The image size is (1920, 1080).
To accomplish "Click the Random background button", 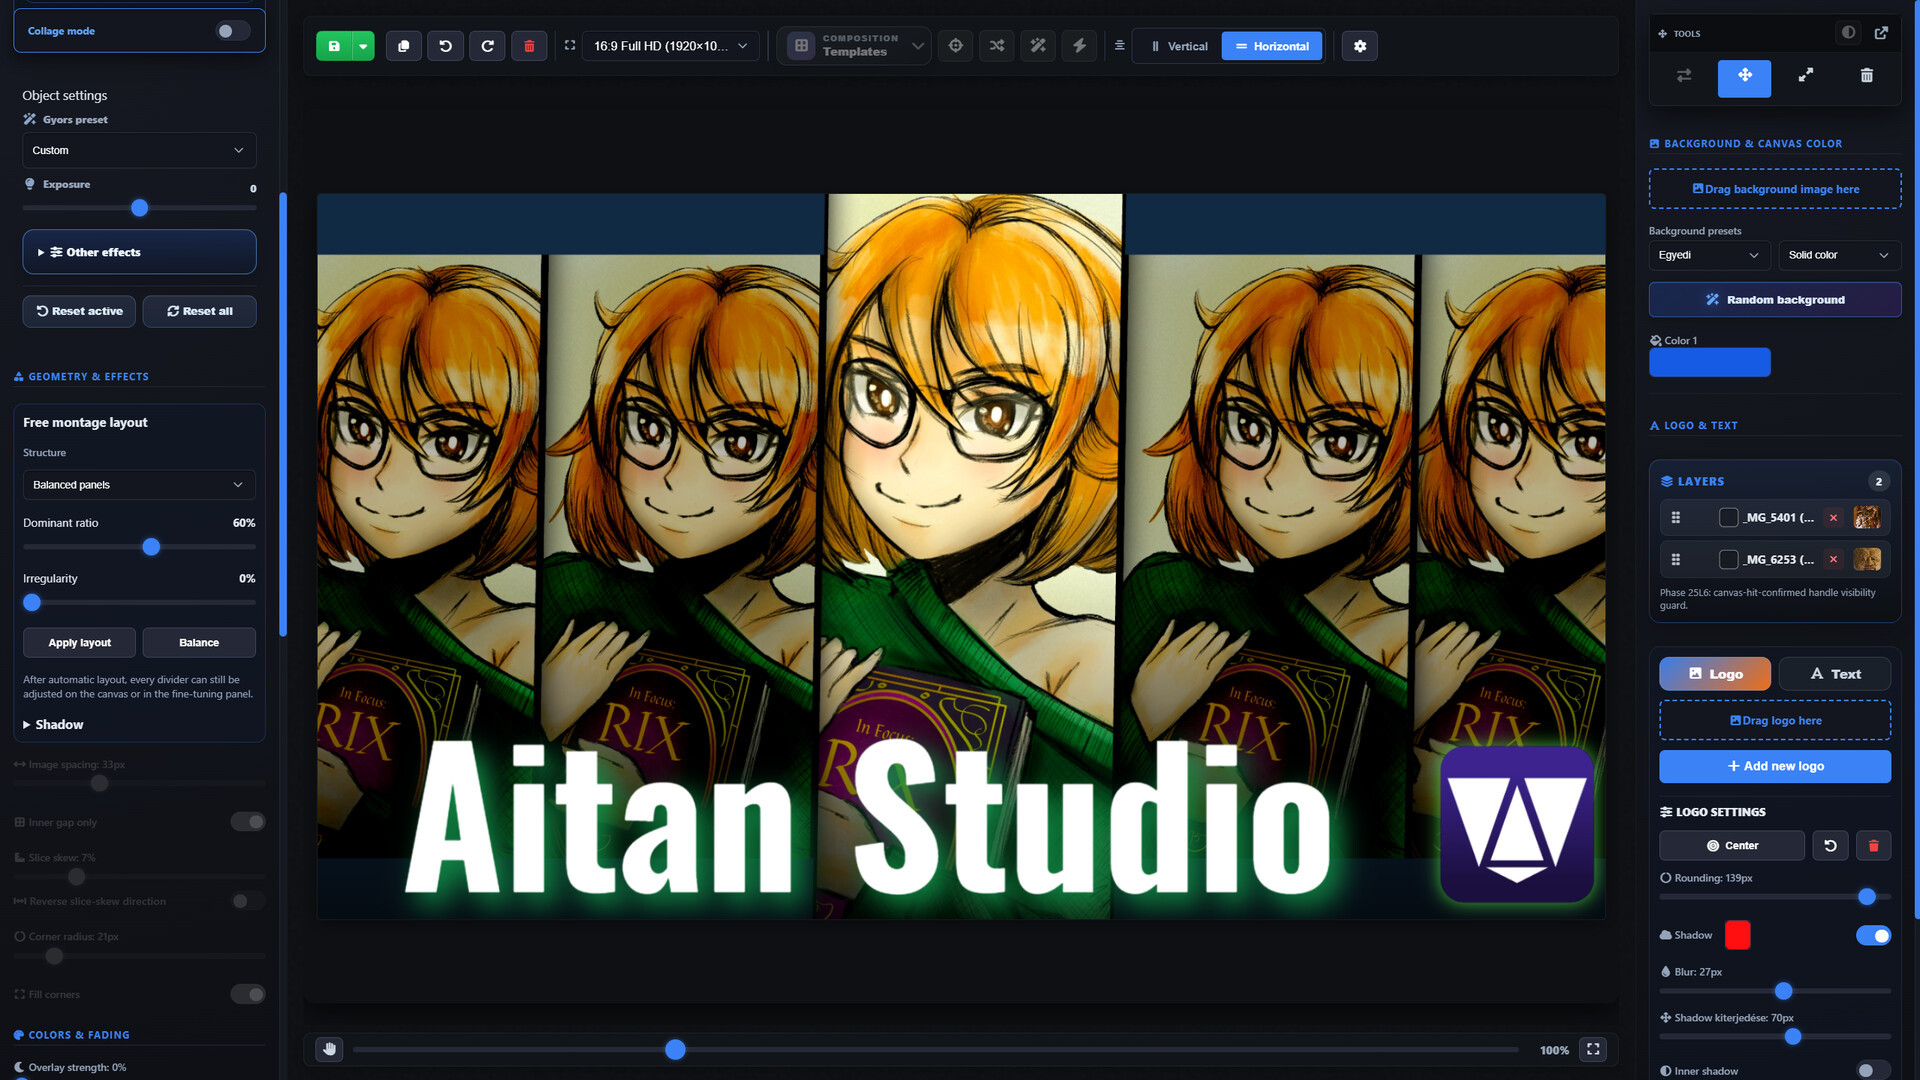I will [1775, 300].
